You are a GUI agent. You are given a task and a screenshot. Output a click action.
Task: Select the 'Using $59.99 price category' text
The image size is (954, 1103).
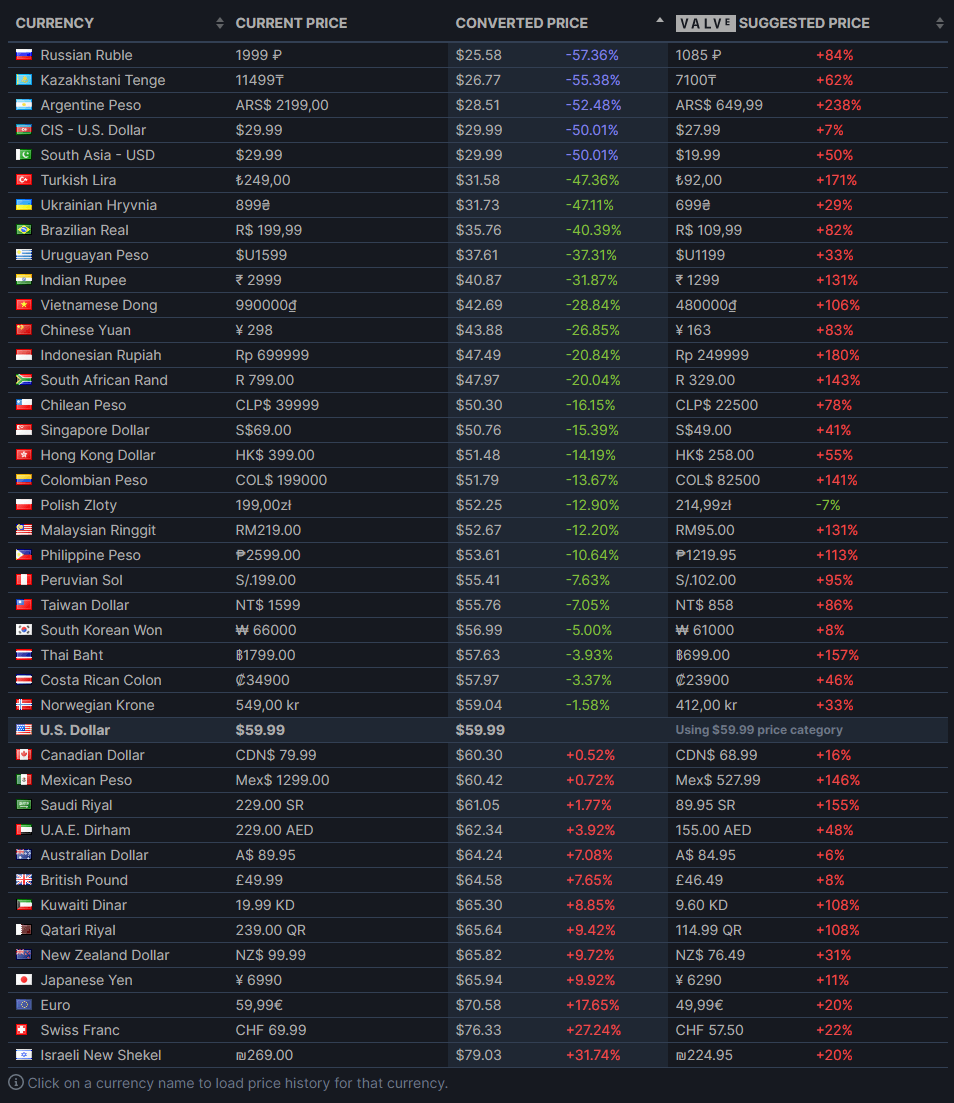pos(759,729)
